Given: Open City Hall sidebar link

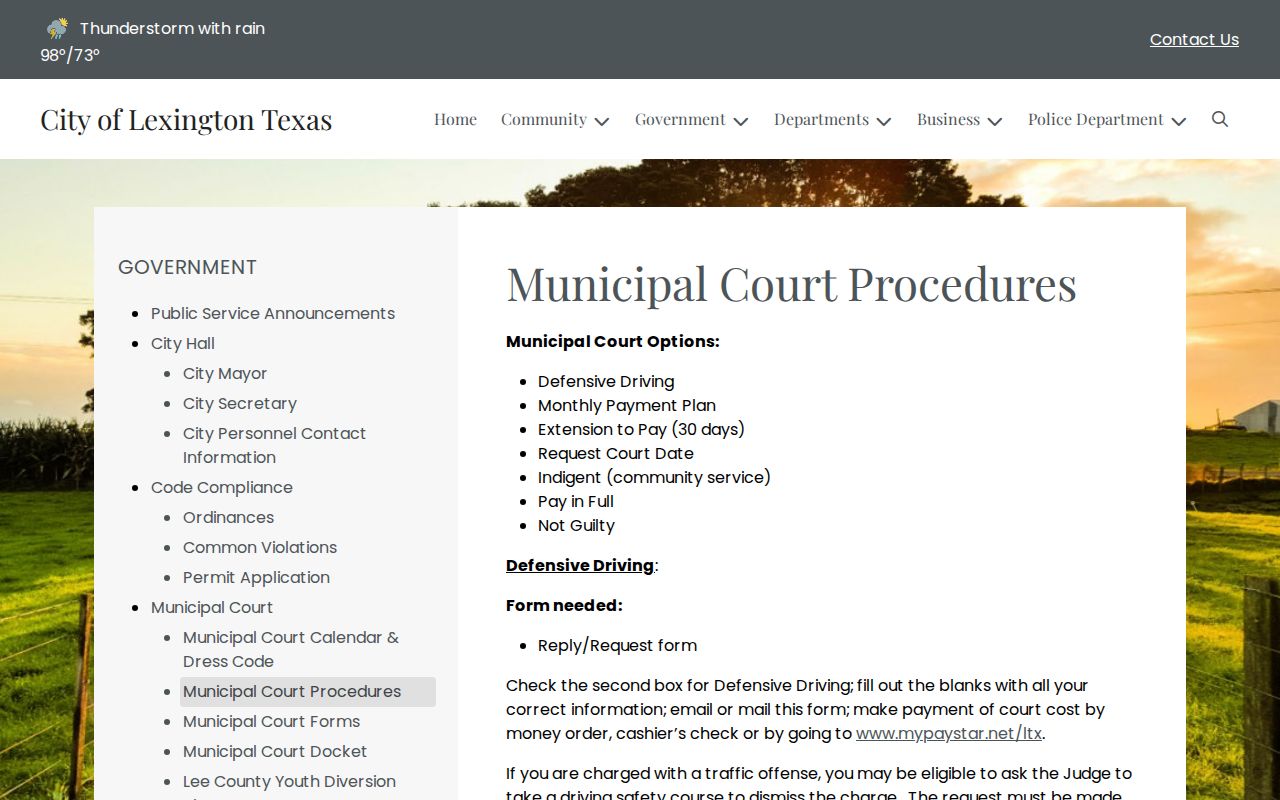Looking at the screenshot, I should pos(183,343).
